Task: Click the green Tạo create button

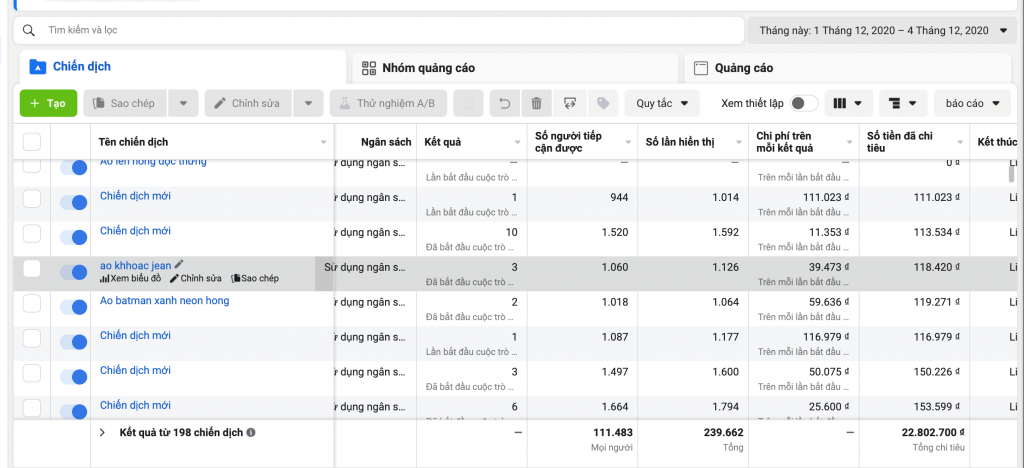Action: point(48,103)
